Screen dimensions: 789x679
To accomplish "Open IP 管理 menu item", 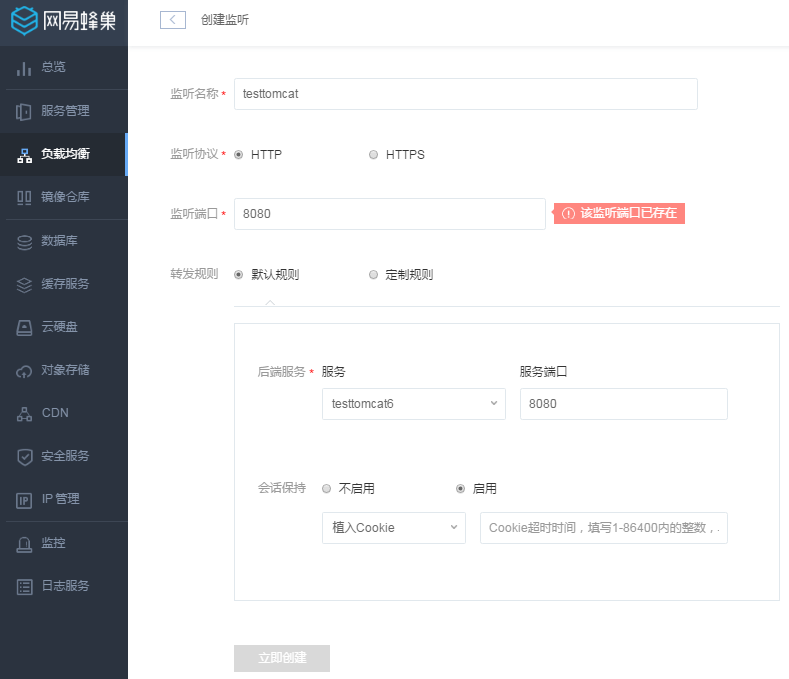I will click(x=64, y=499).
